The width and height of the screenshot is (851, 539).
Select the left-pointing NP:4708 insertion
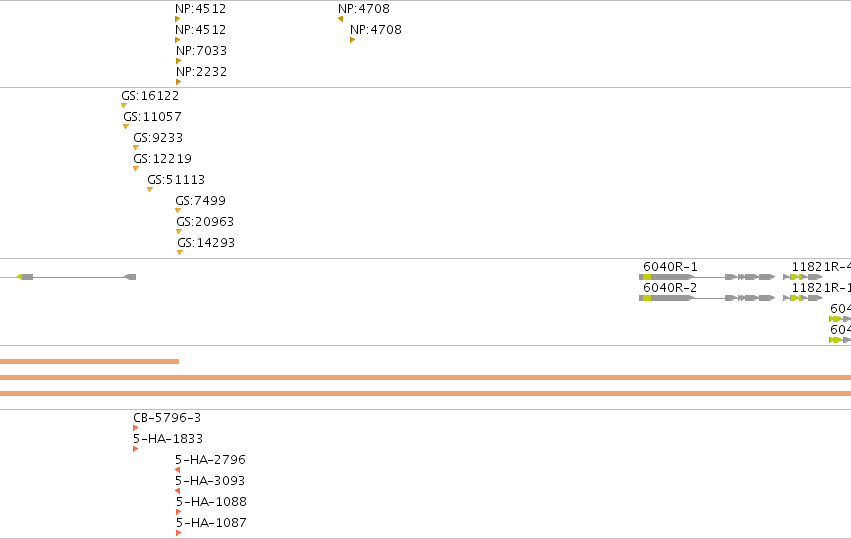340,19
